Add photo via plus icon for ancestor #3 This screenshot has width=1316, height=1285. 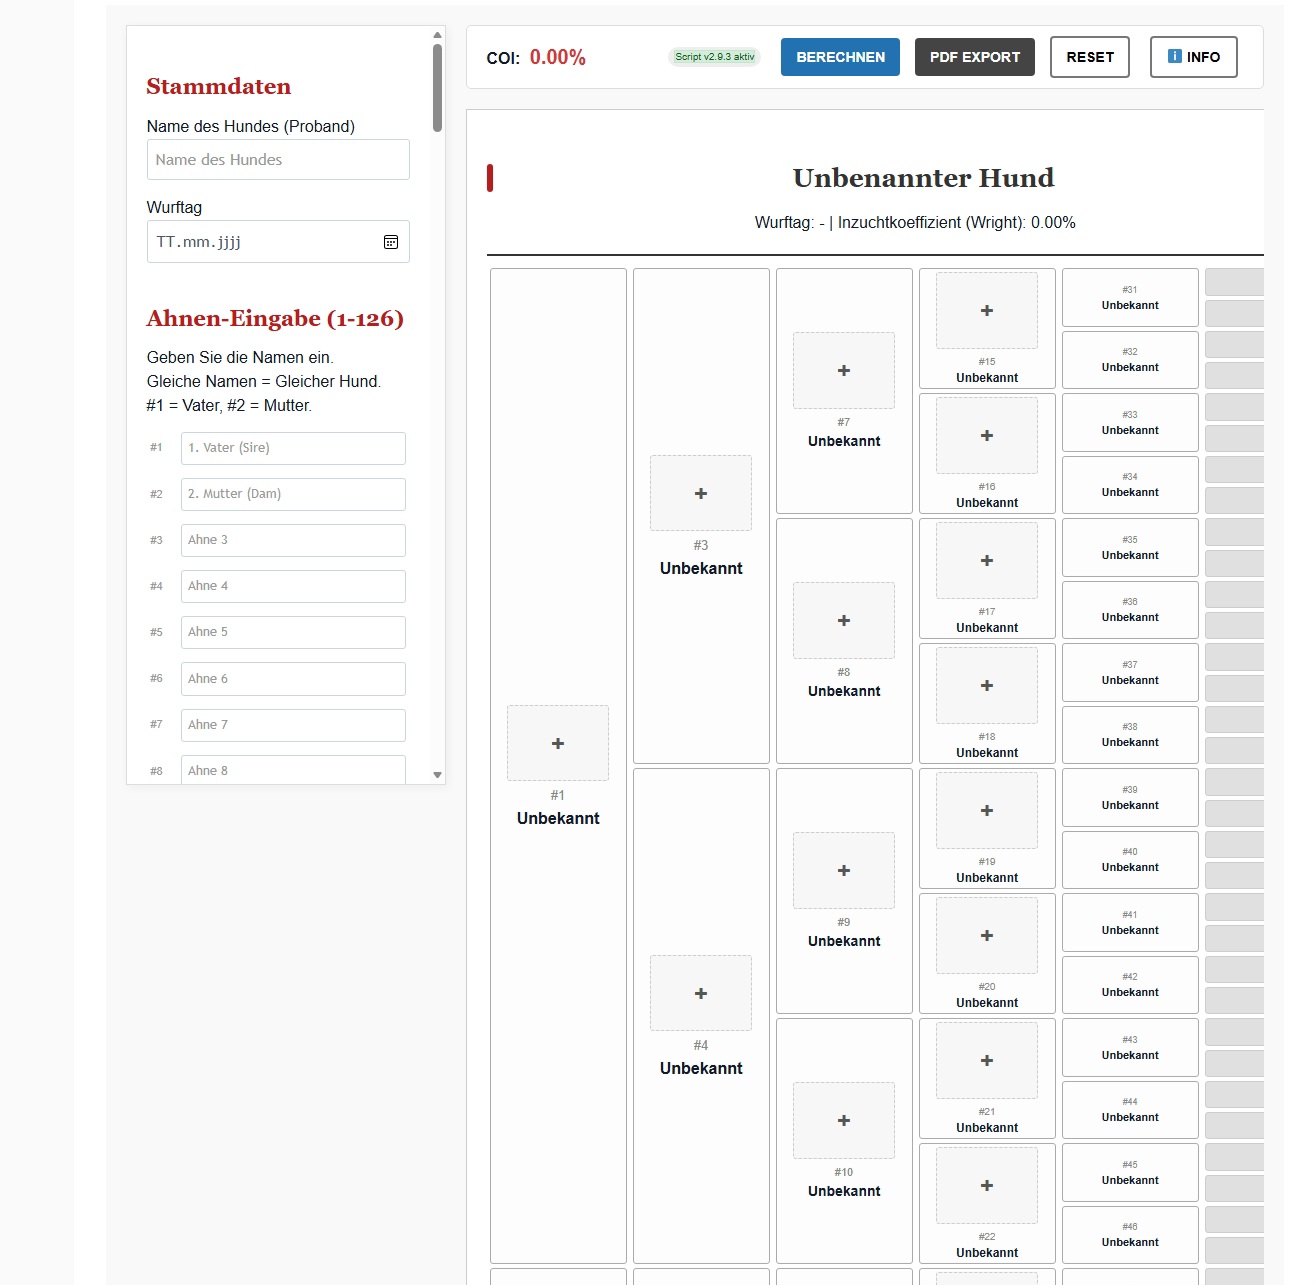(701, 493)
